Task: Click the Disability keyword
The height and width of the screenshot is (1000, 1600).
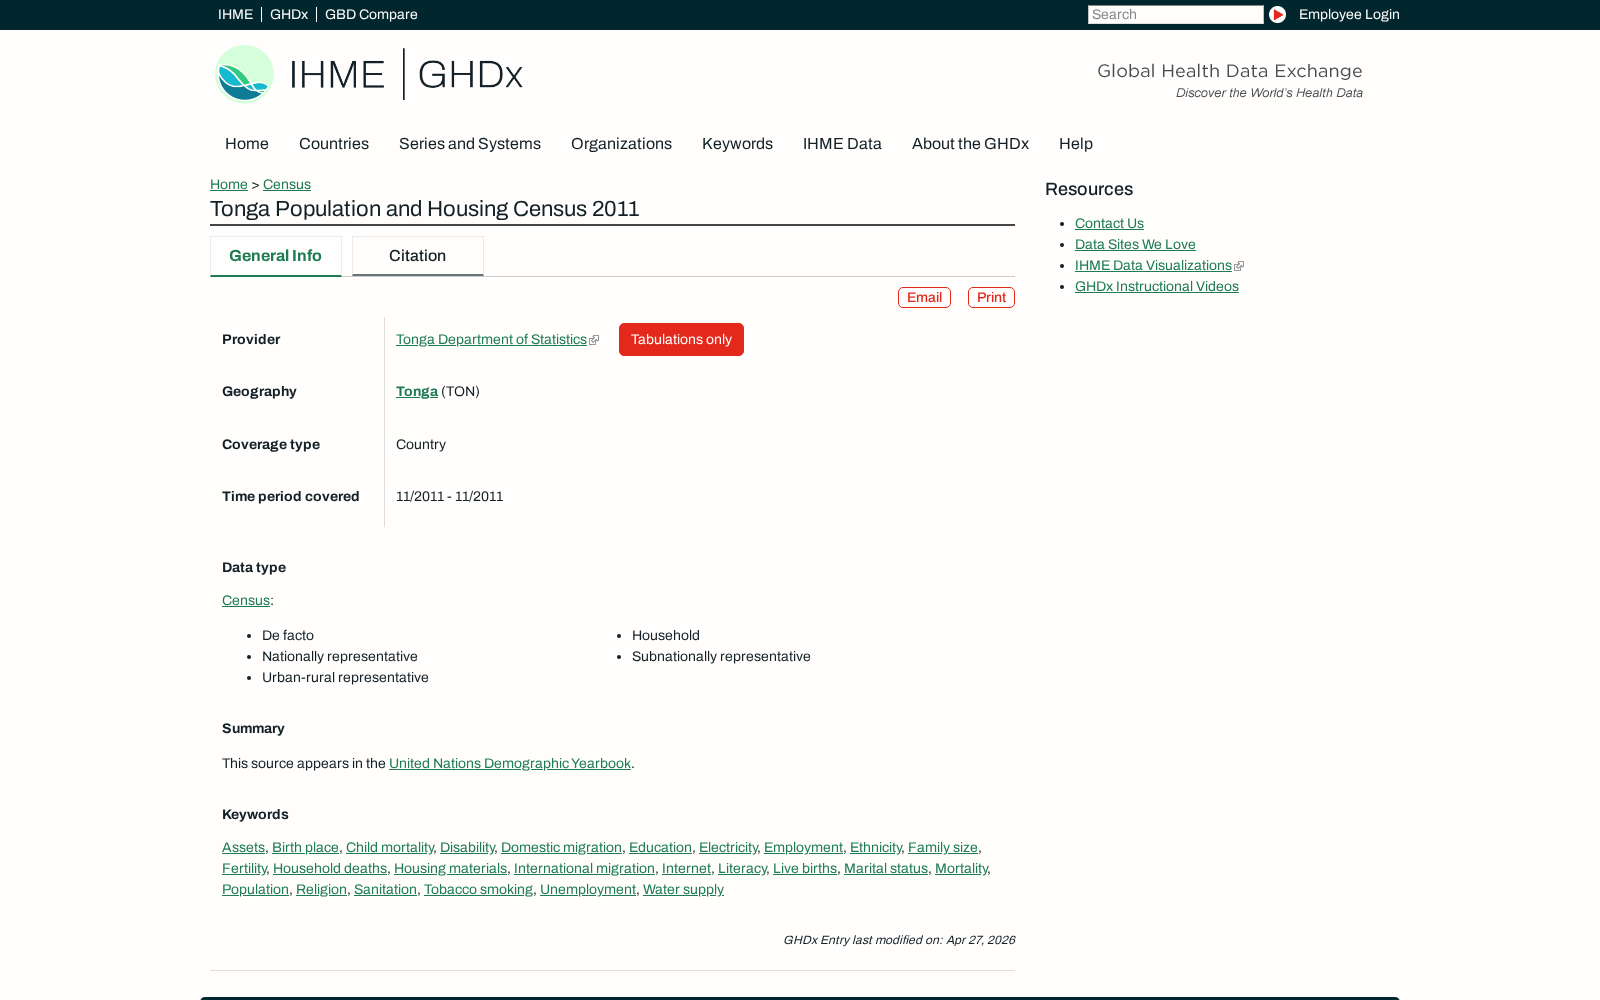Action: 467,847
